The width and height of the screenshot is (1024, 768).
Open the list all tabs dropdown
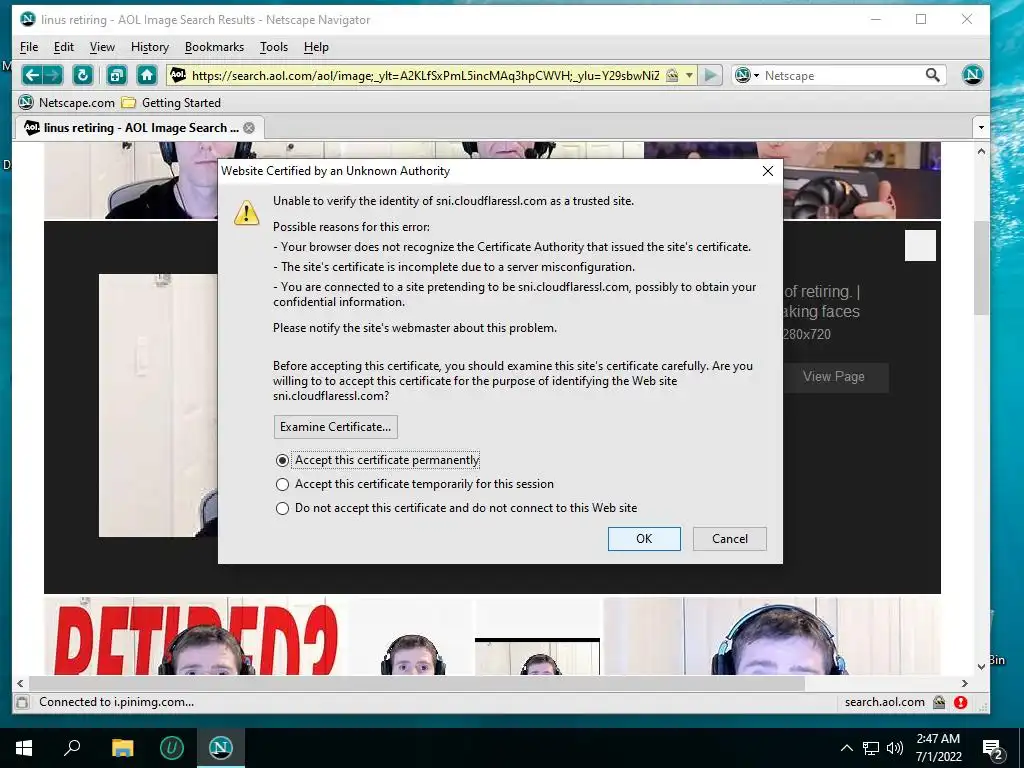pos(981,128)
